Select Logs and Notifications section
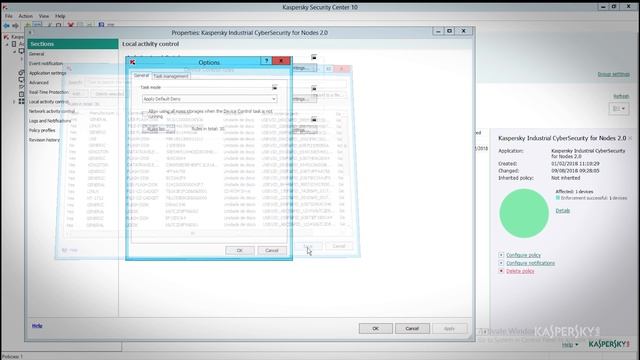The width and height of the screenshot is (640, 360). (50, 121)
